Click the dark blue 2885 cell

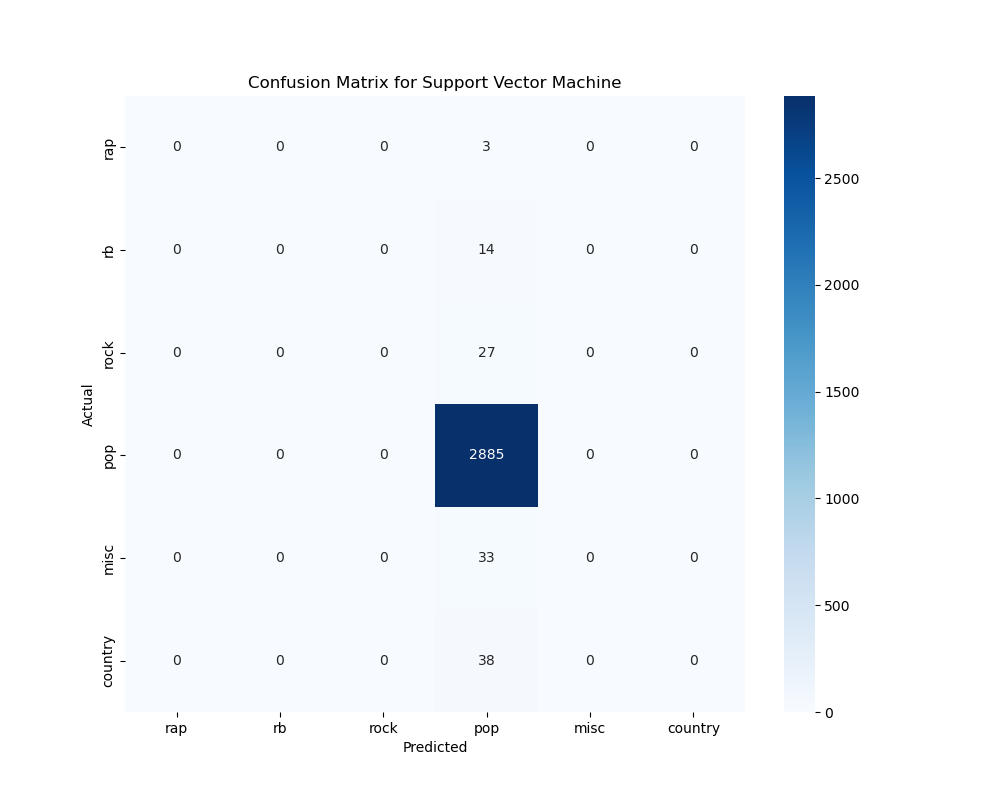click(486, 455)
